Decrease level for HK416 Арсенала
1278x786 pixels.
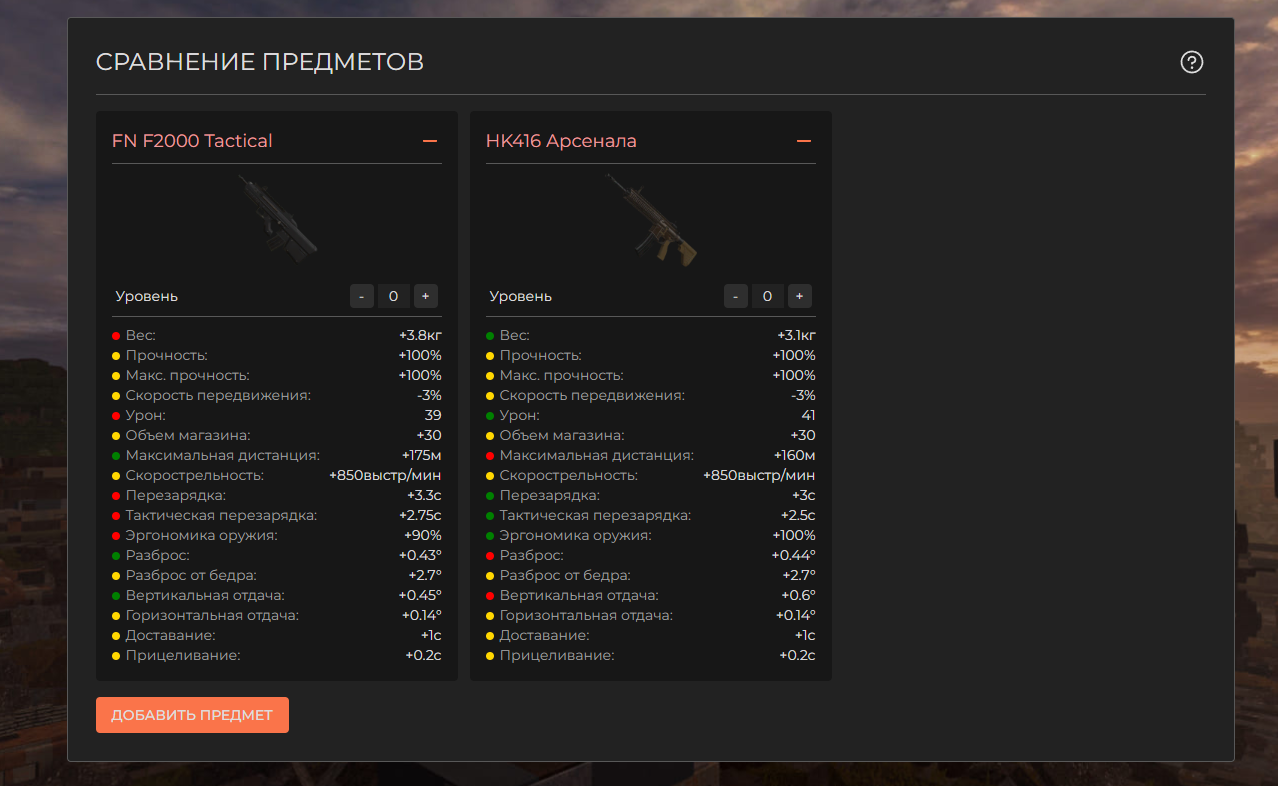(736, 296)
